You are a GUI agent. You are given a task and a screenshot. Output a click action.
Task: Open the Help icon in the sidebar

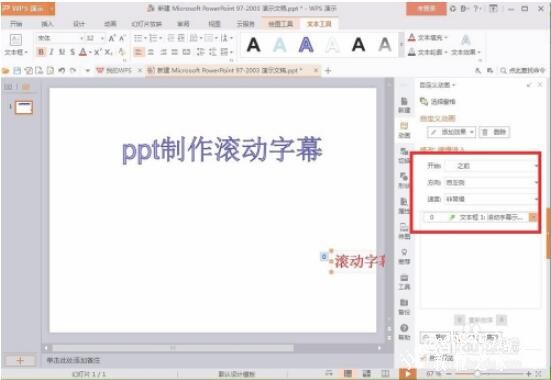pos(404,332)
